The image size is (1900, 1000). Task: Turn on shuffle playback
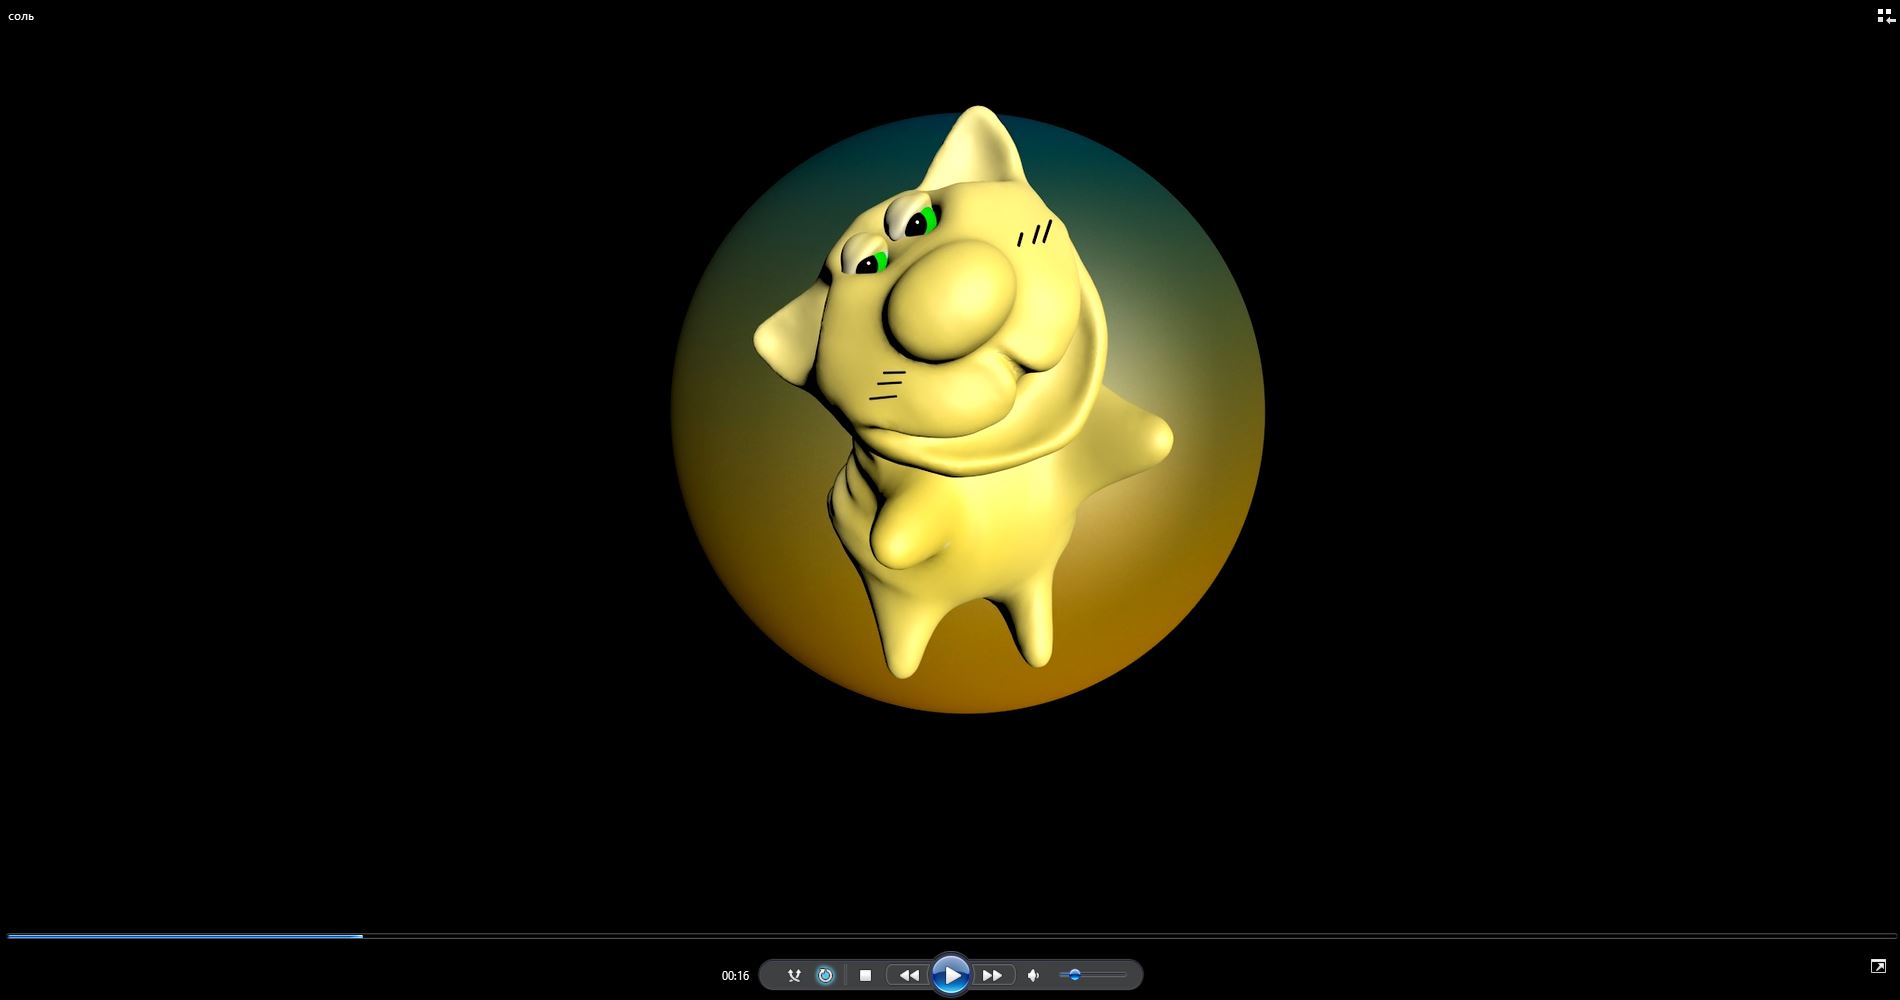coord(794,975)
